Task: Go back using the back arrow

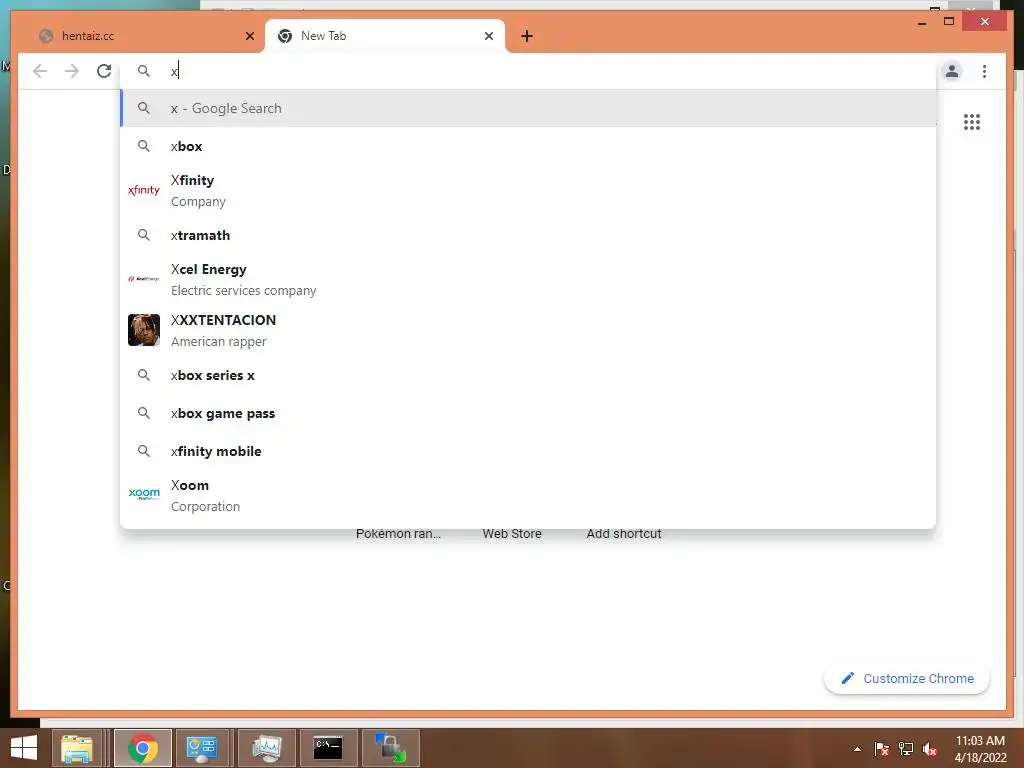Action: click(40, 71)
